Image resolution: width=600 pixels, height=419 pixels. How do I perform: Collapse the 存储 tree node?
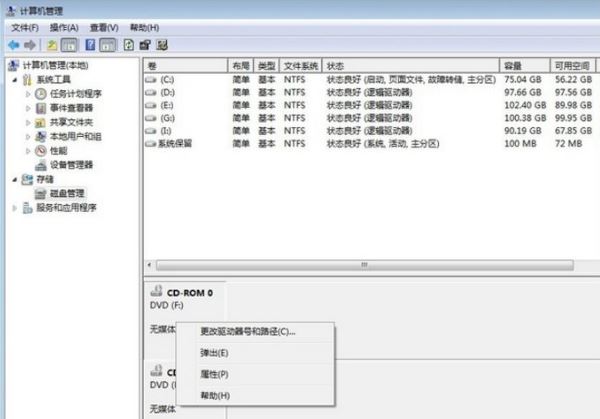pos(13,179)
